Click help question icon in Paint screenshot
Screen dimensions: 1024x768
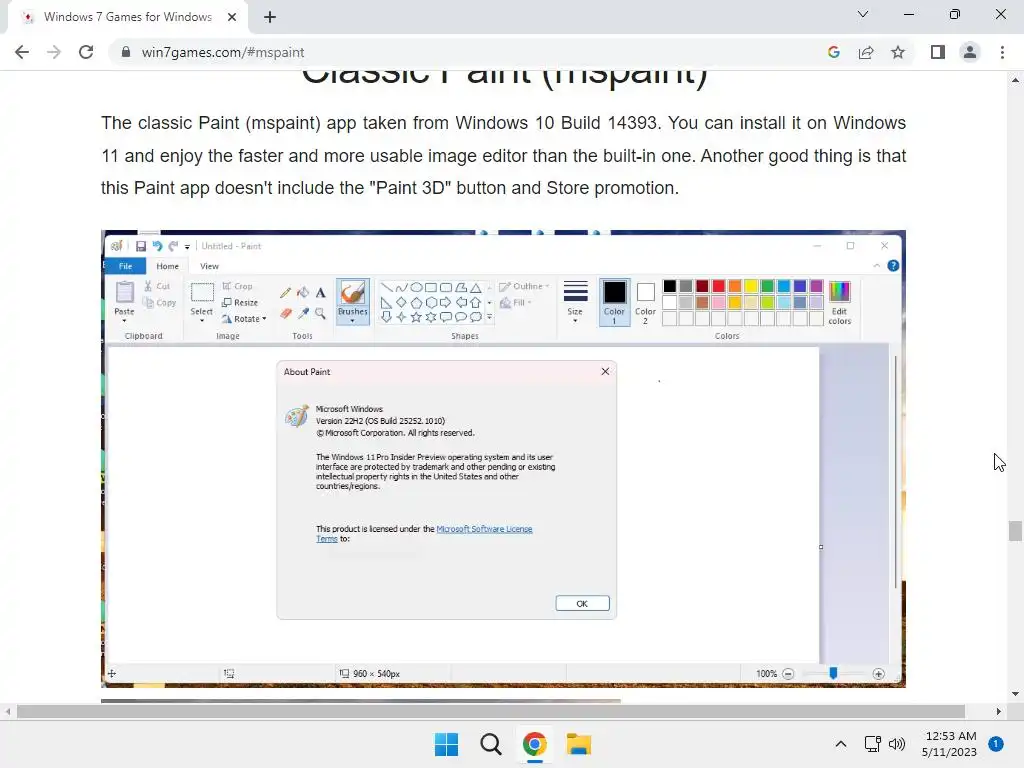(x=893, y=266)
